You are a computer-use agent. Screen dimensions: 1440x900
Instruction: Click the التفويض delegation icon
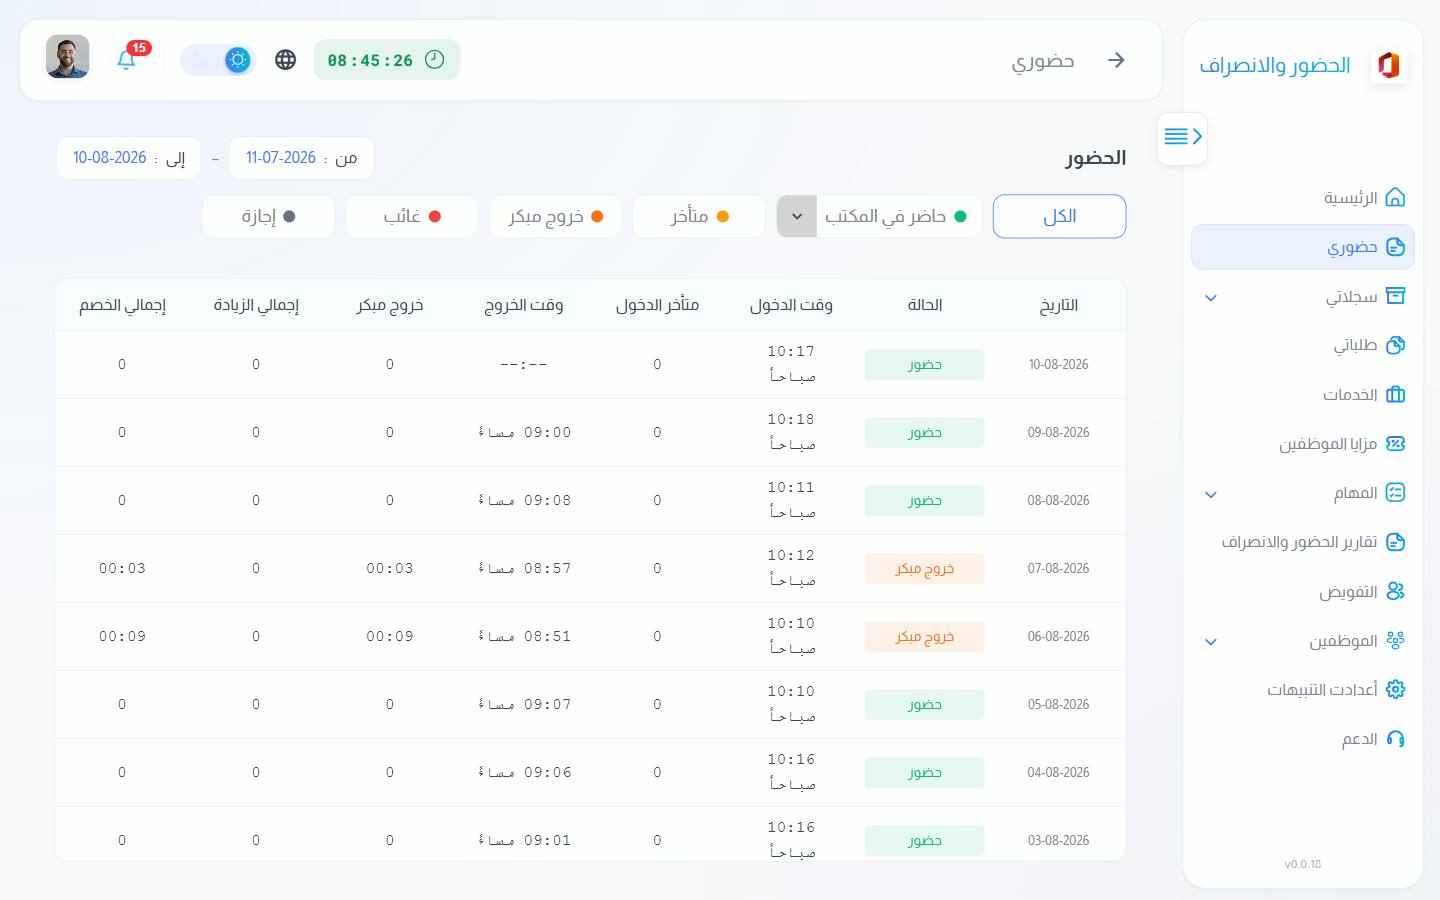tap(1395, 591)
